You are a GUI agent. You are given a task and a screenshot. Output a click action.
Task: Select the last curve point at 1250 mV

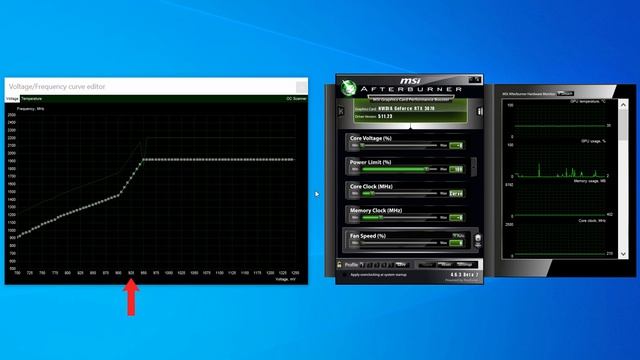(x=293, y=160)
